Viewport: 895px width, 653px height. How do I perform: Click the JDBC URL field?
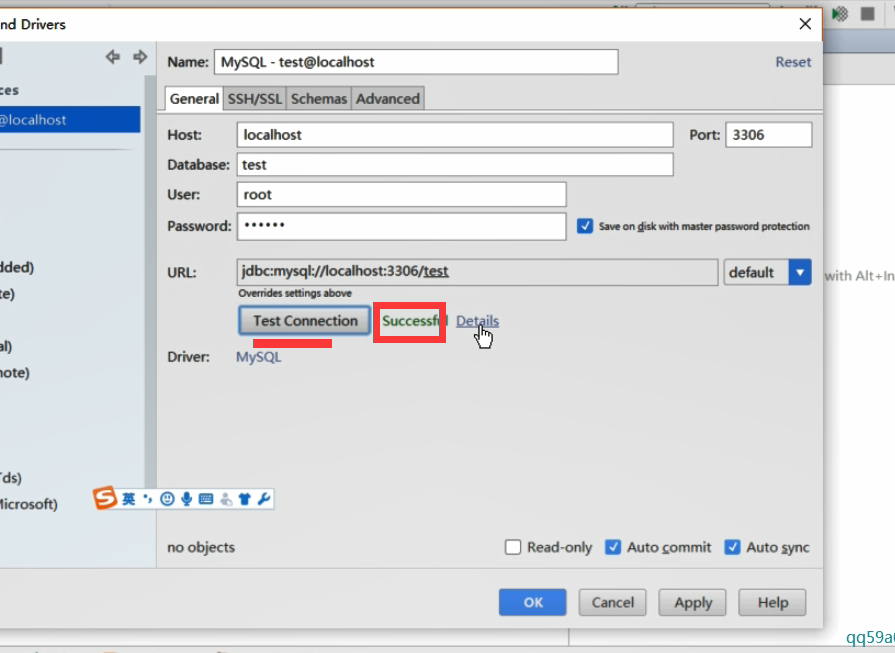click(477, 272)
